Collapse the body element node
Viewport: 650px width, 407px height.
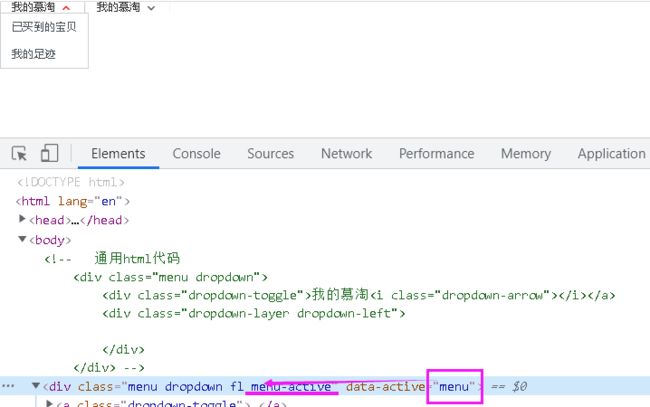[x=22, y=239]
